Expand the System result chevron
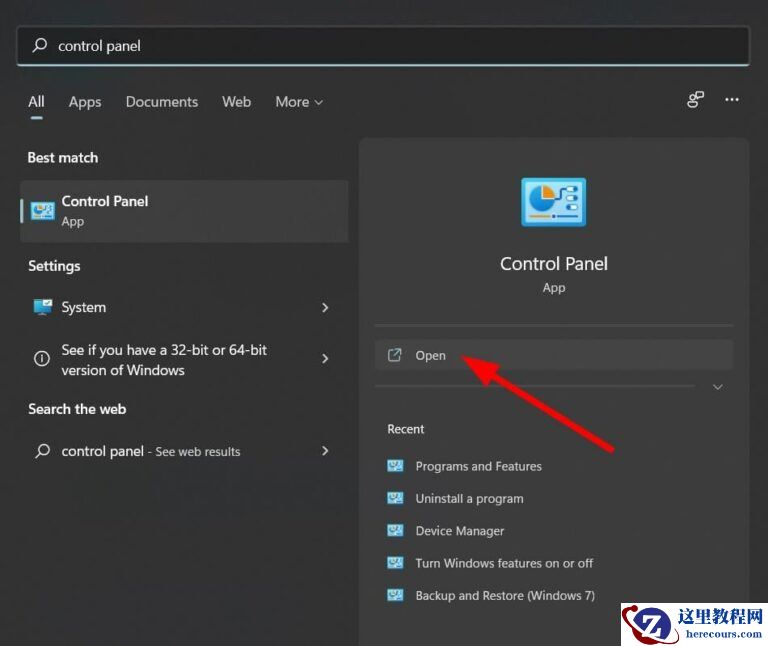Screen dimensions: 768x646 click(325, 308)
